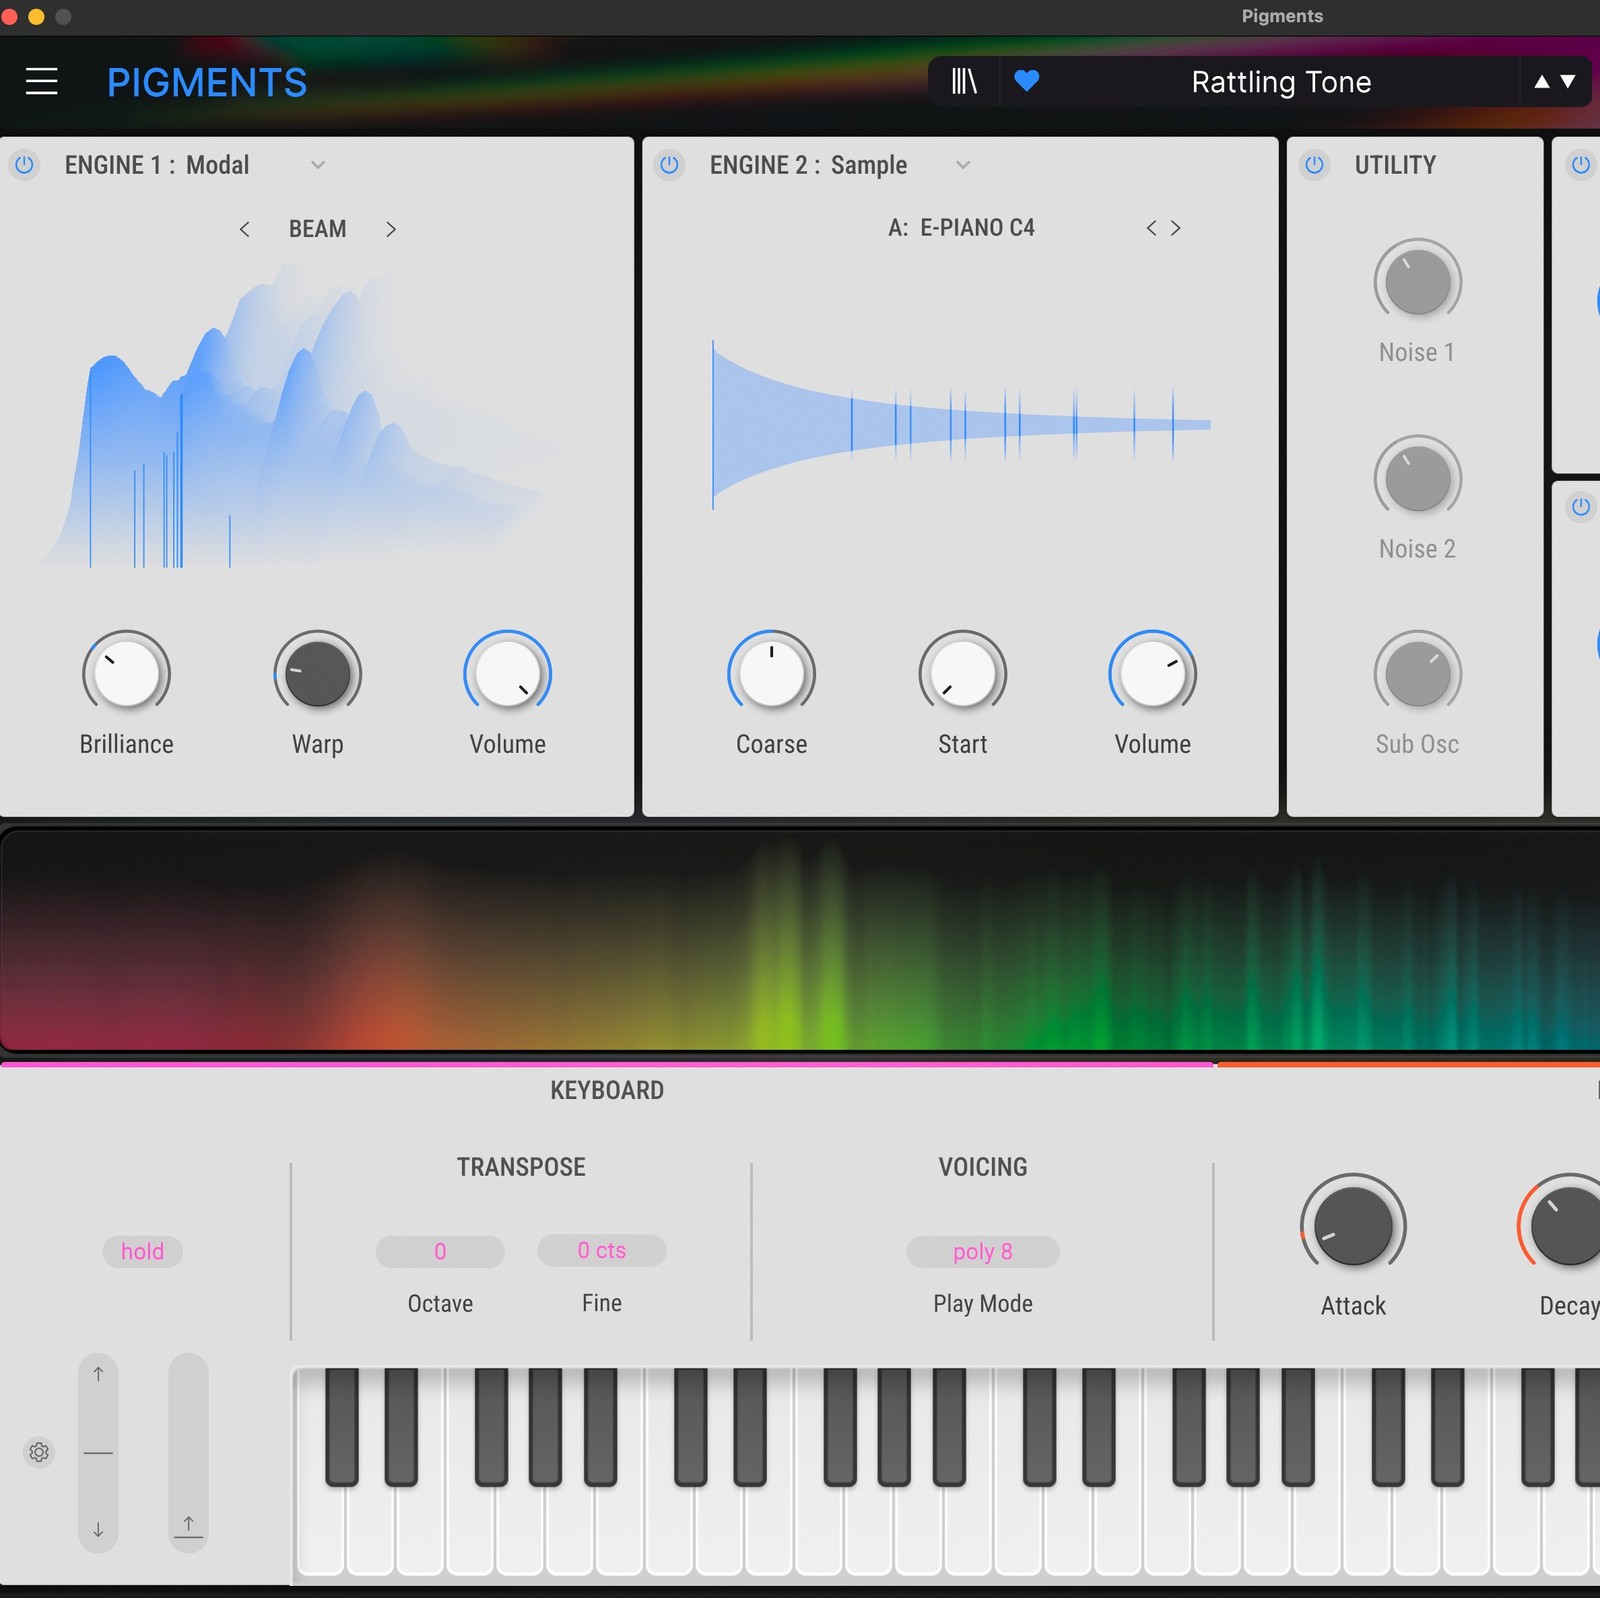The width and height of the screenshot is (1600, 1598).
Task: Play the leftmost white piano key
Action: coord(321,1530)
